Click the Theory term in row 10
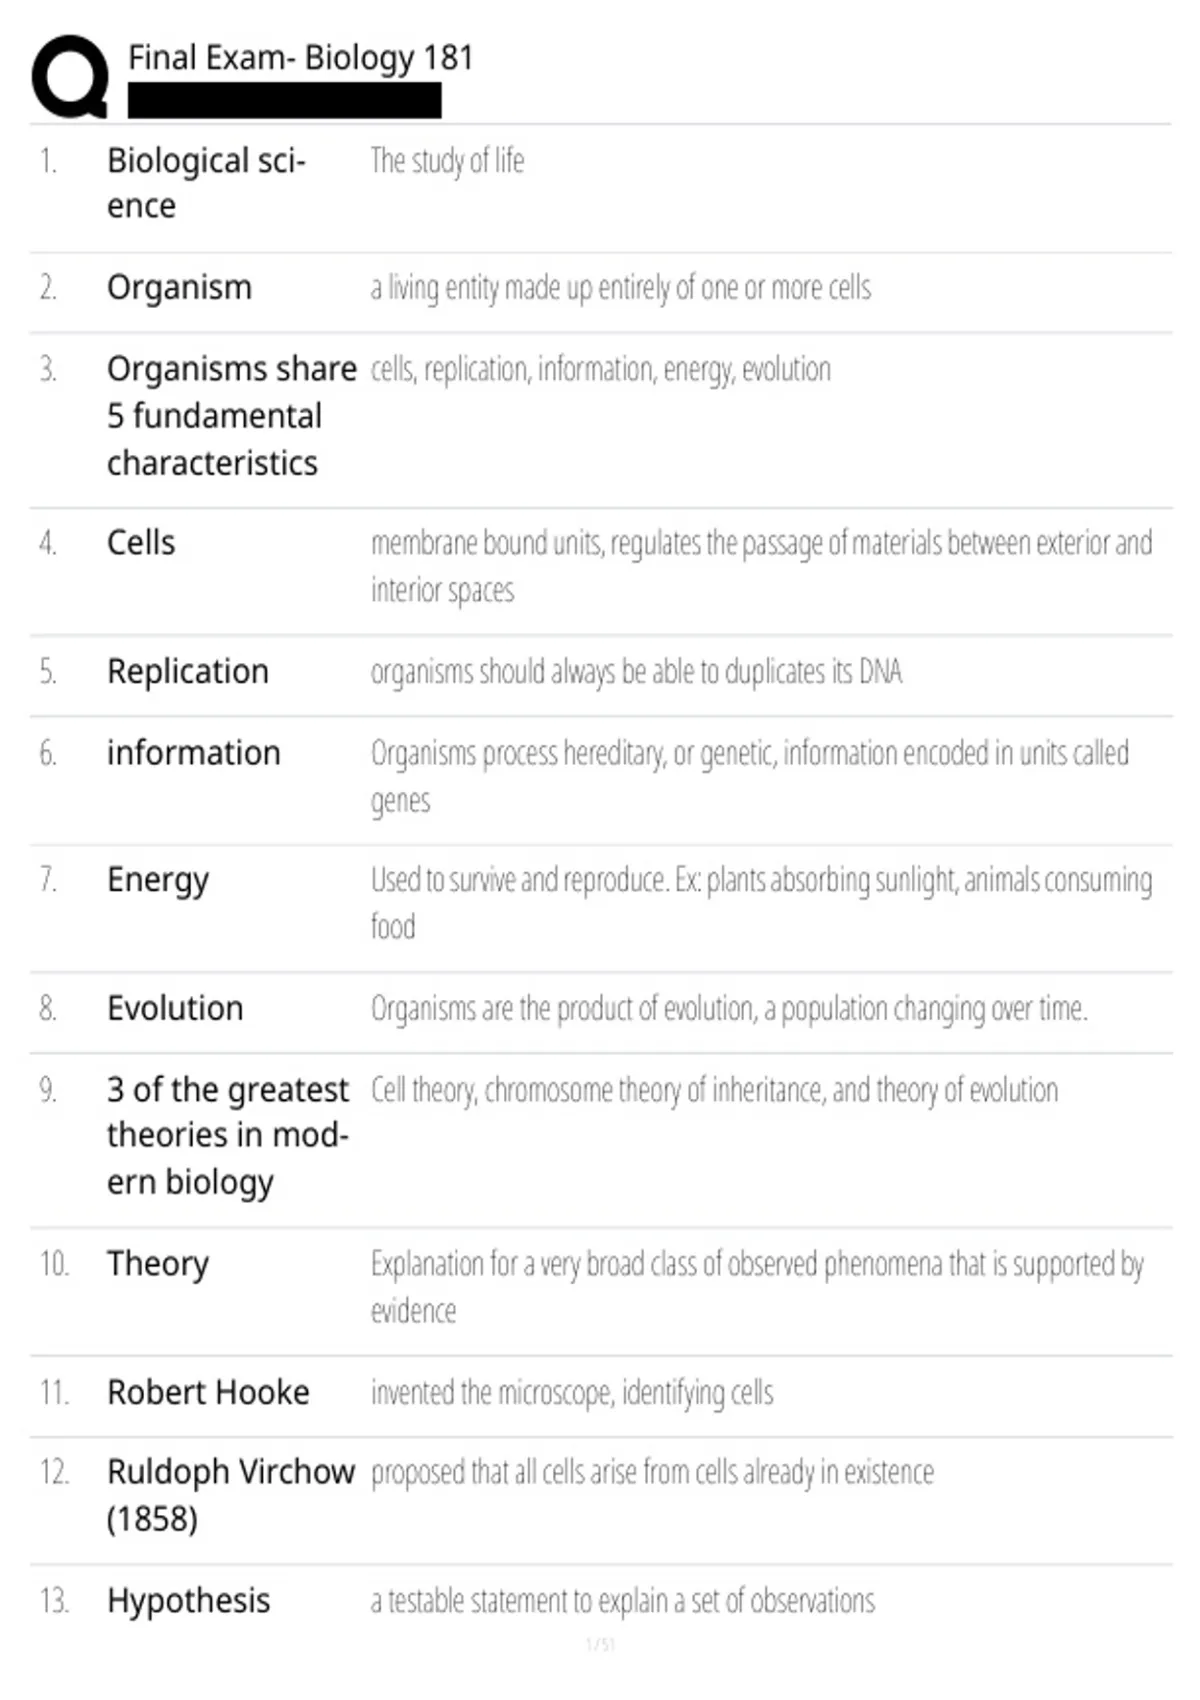The image size is (1200, 1700). (158, 1265)
